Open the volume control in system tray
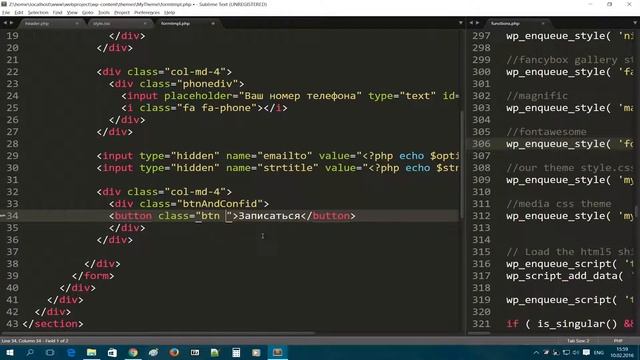This screenshot has height=360, width=640. 576,353
